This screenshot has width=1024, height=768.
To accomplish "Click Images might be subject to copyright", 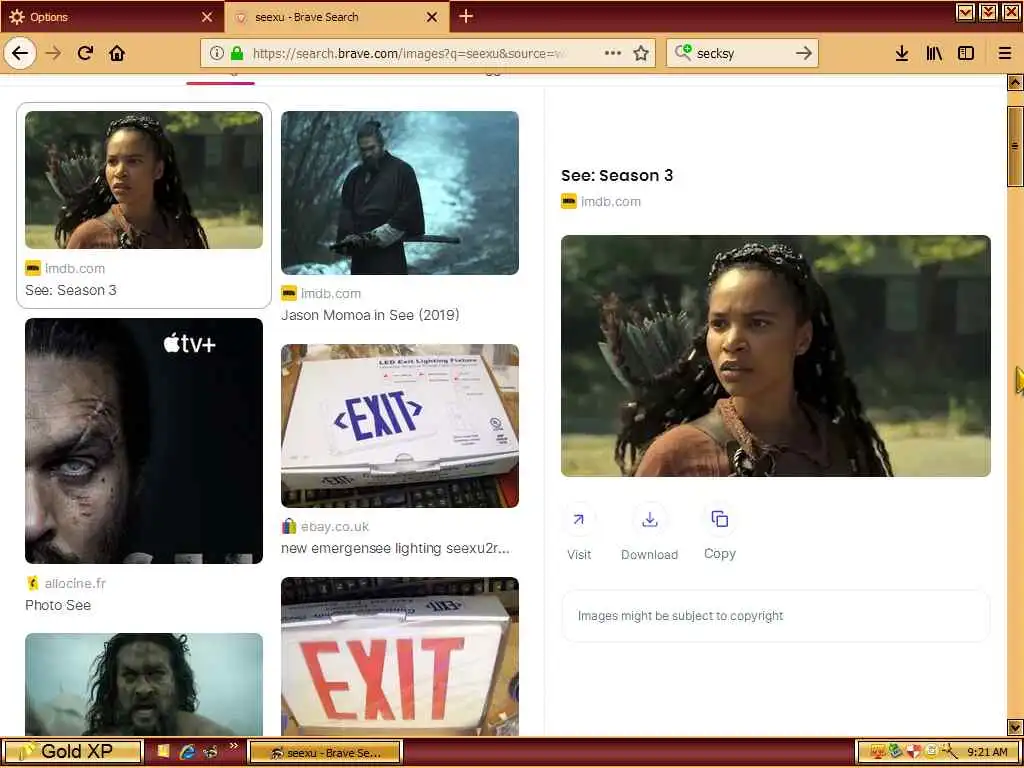I will (680, 616).
